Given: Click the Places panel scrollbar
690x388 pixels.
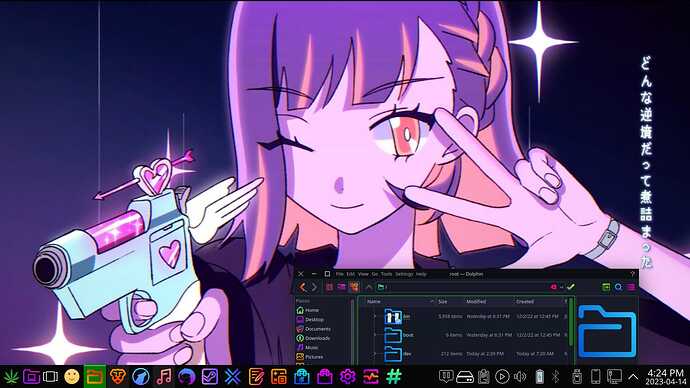Looking at the screenshot, I should [x=353, y=331].
